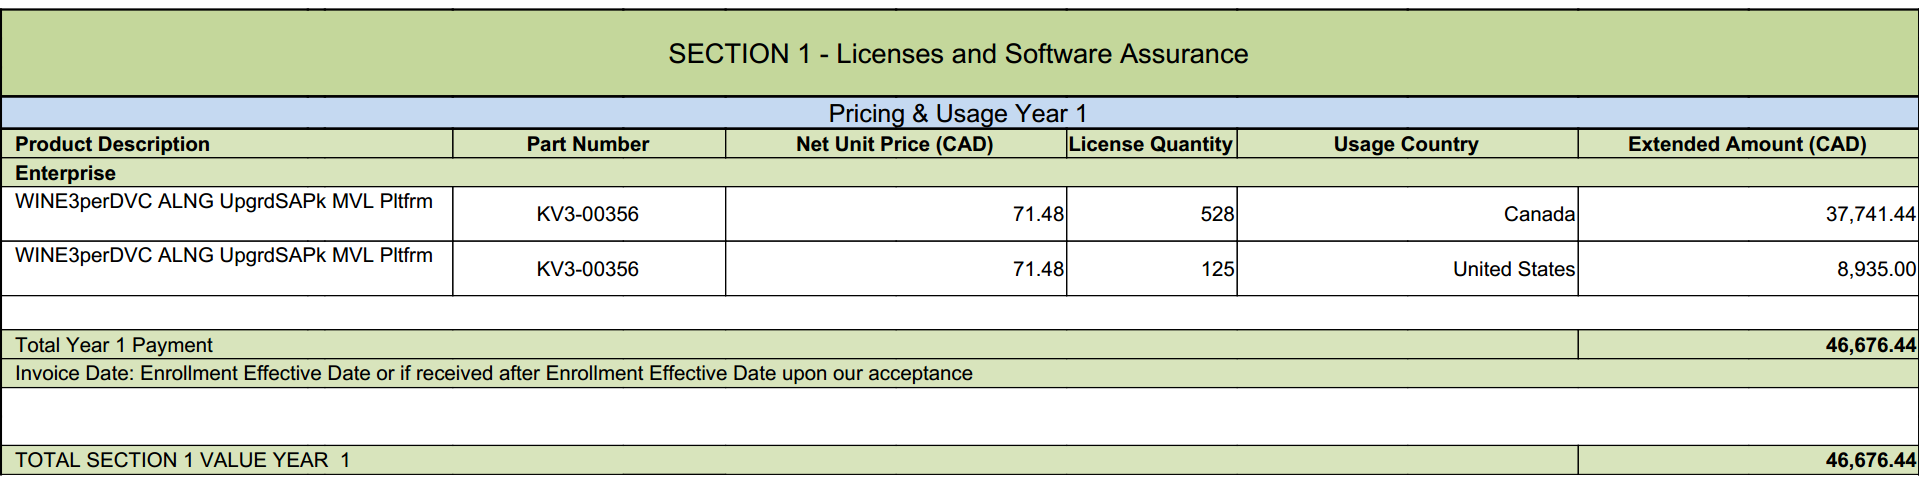1919x479 pixels.
Task: Select the Extended Amount (CAD) header
Action: coord(1746,144)
